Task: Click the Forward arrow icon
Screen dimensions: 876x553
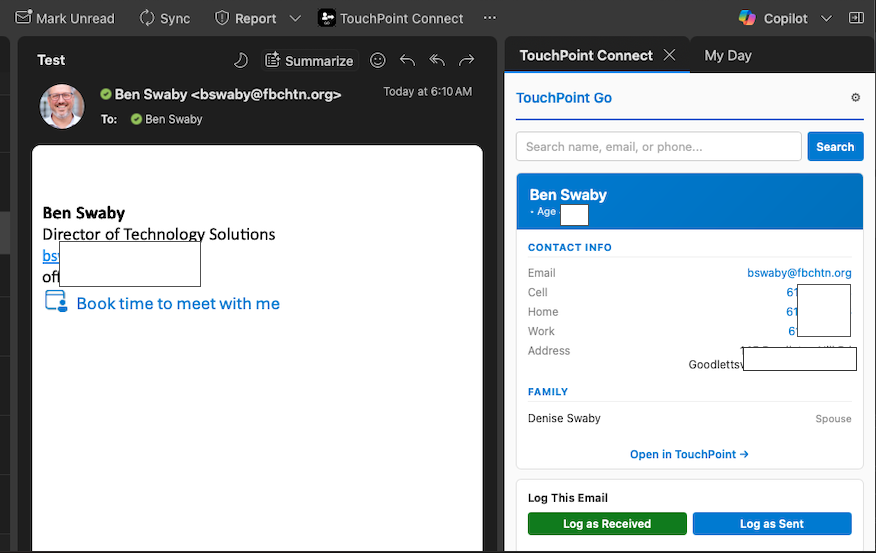Action: [x=466, y=60]
